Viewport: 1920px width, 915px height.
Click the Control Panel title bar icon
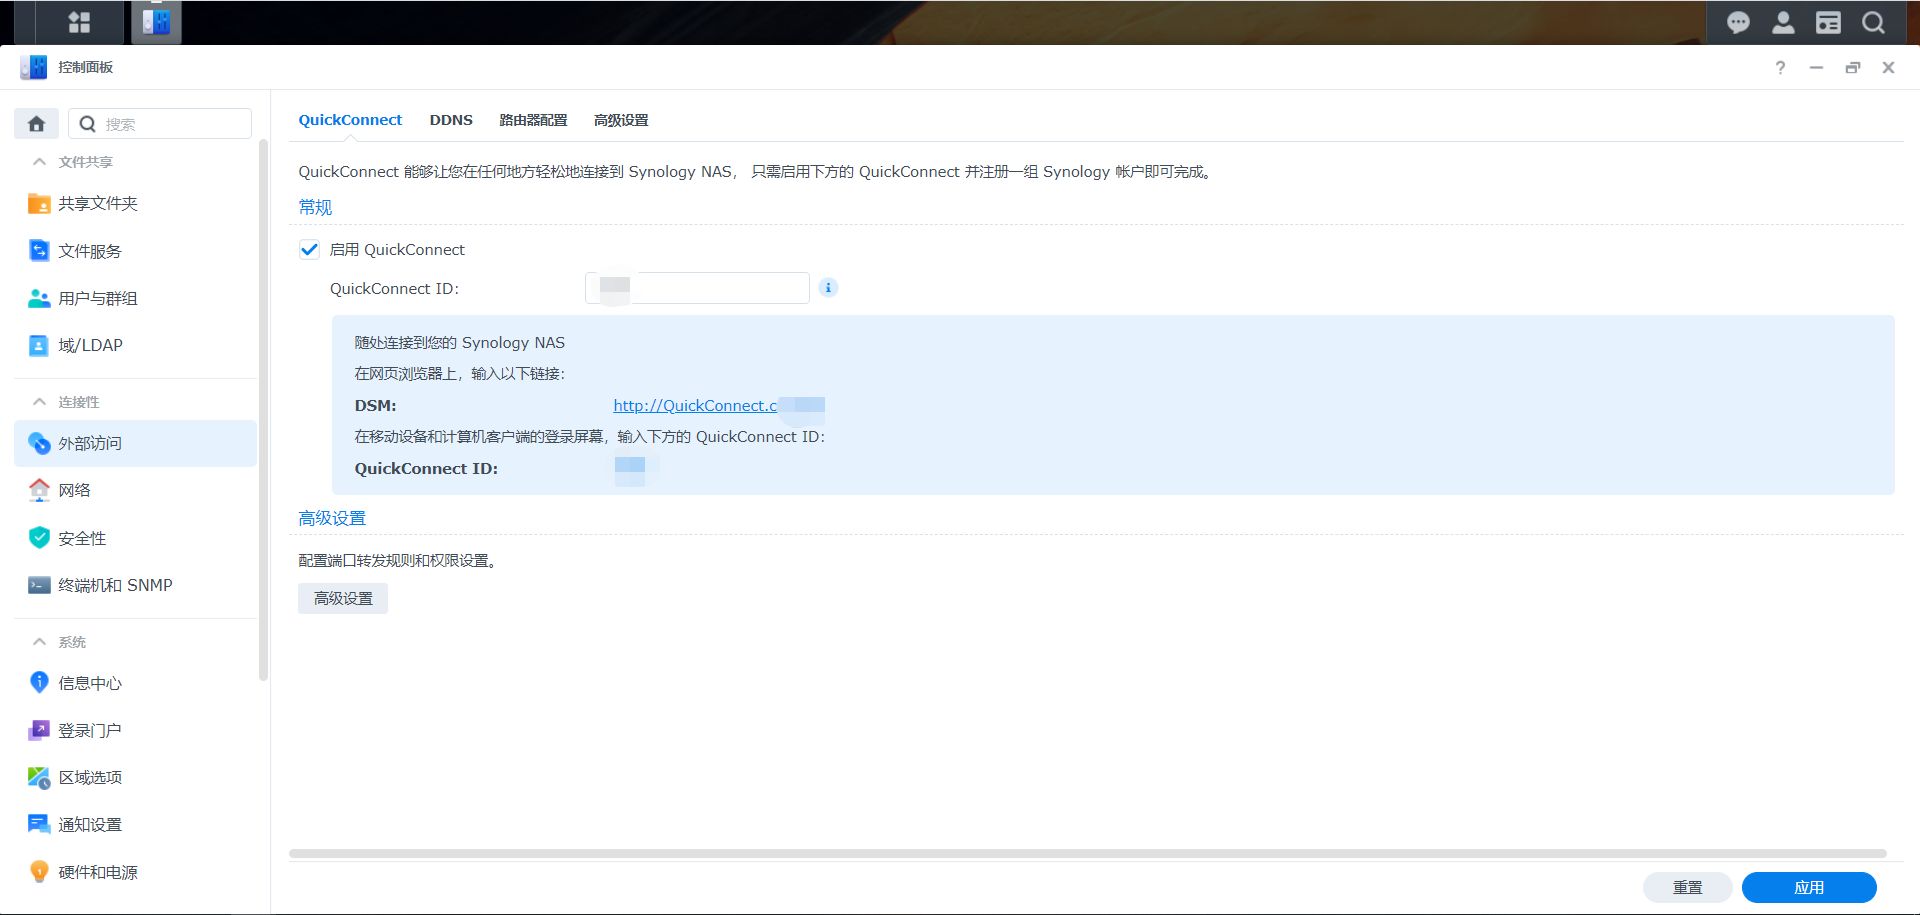(33, 67)
